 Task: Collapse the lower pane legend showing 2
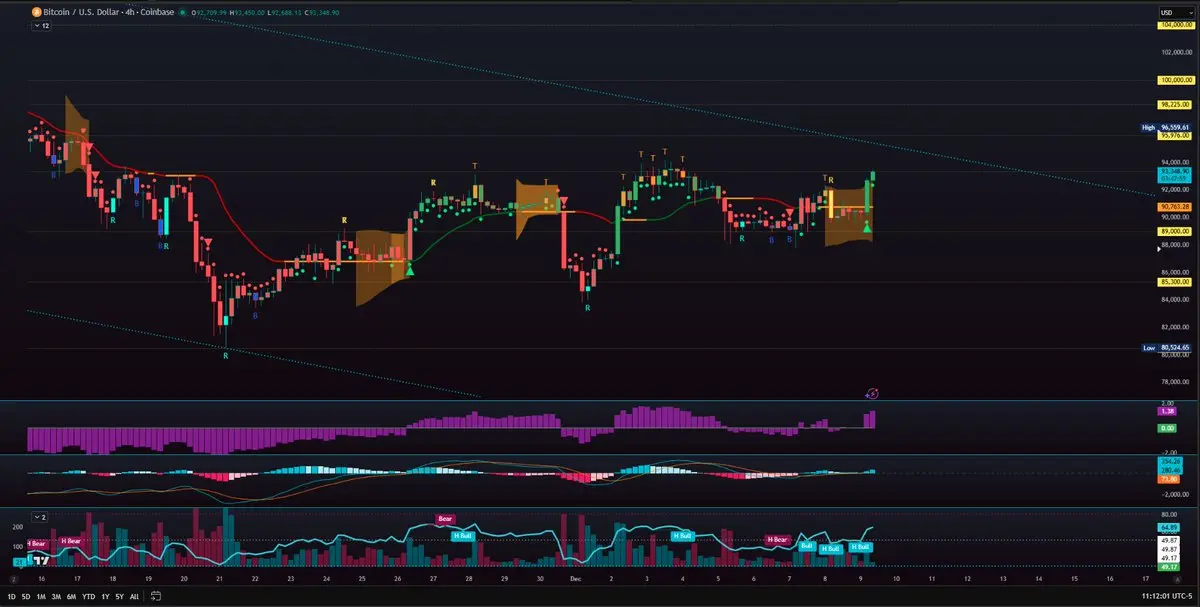coord(42,517)
